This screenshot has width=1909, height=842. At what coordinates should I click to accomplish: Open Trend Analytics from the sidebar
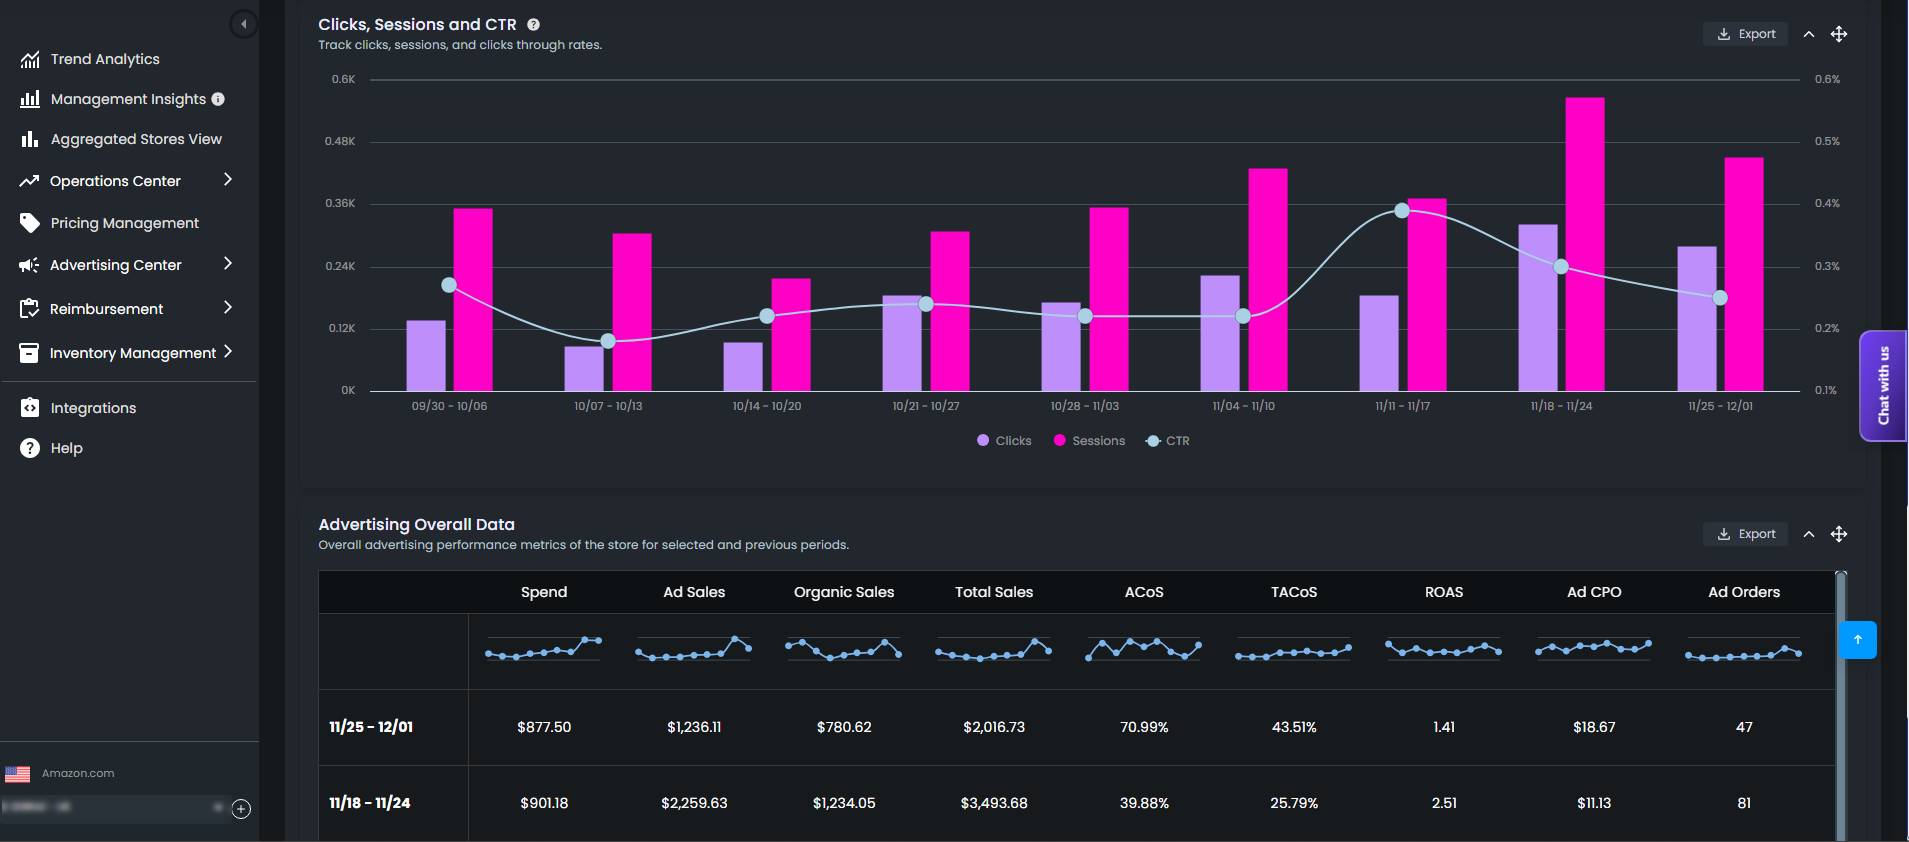click(105, 59)
